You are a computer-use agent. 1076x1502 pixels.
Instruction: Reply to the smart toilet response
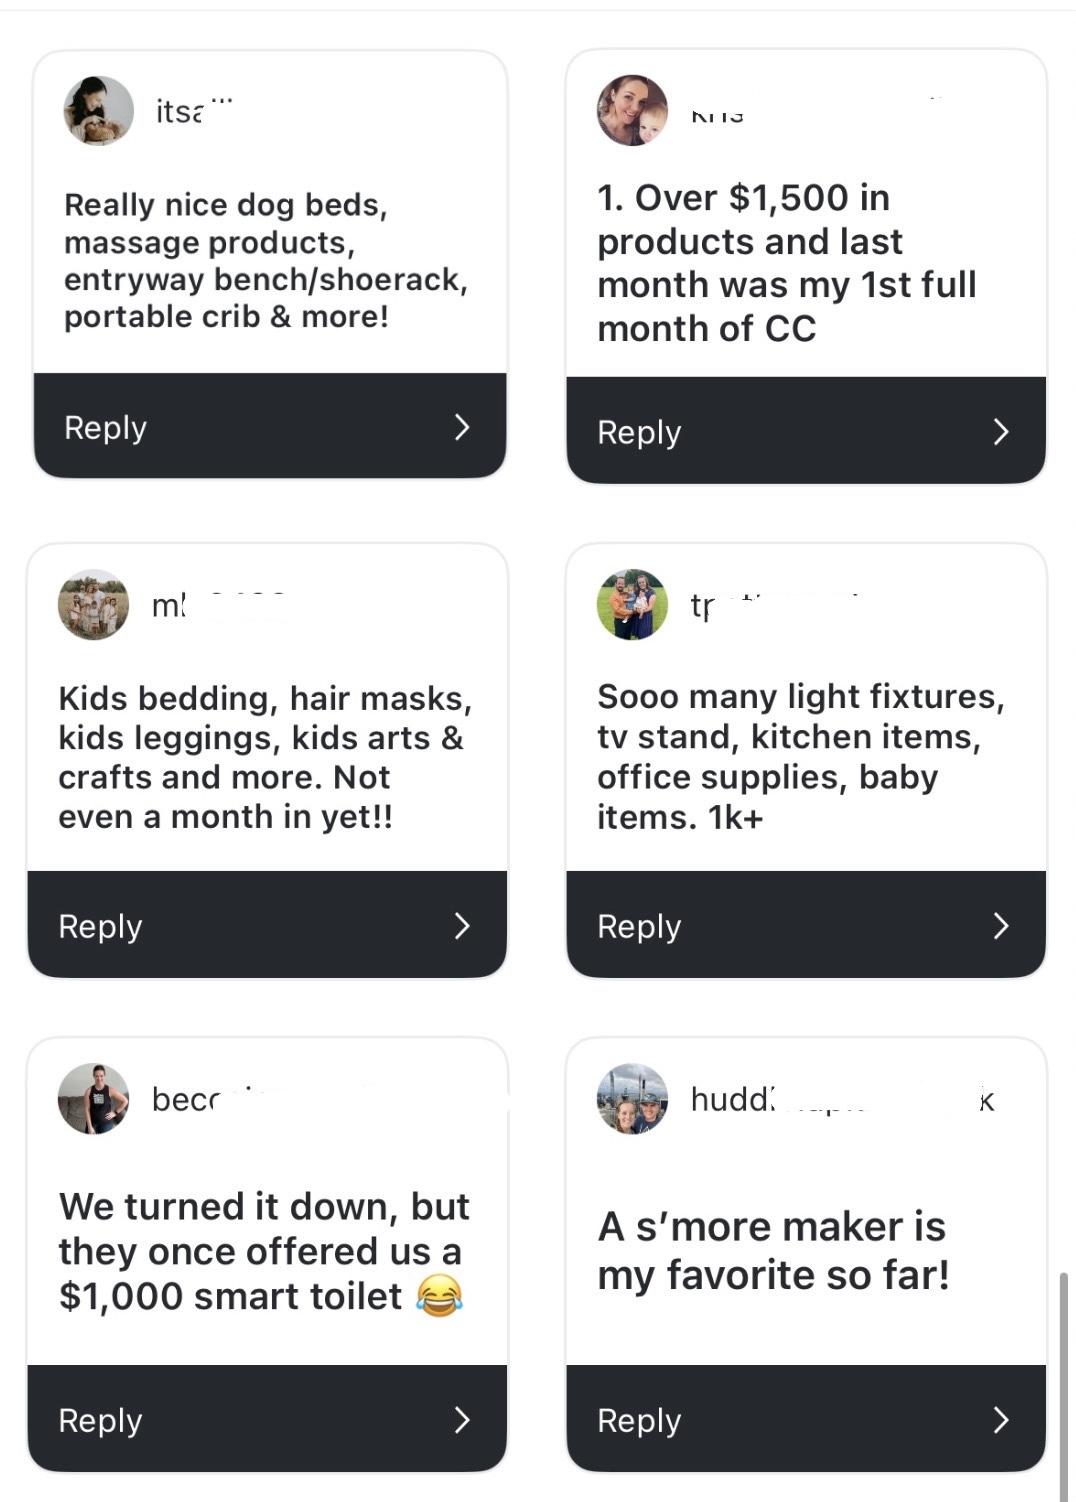(x=100, y=1420)
